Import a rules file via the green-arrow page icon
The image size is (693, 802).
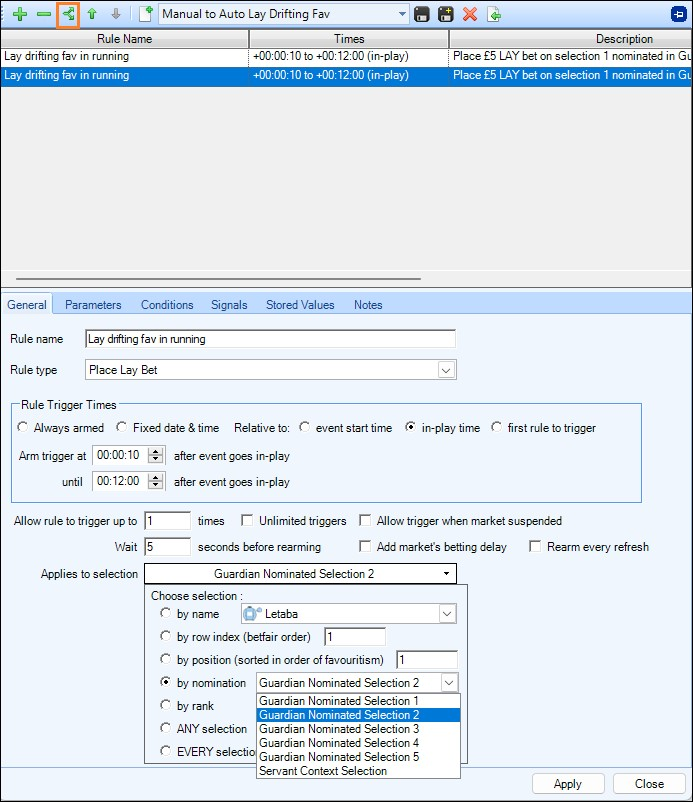tap(494, 14)
